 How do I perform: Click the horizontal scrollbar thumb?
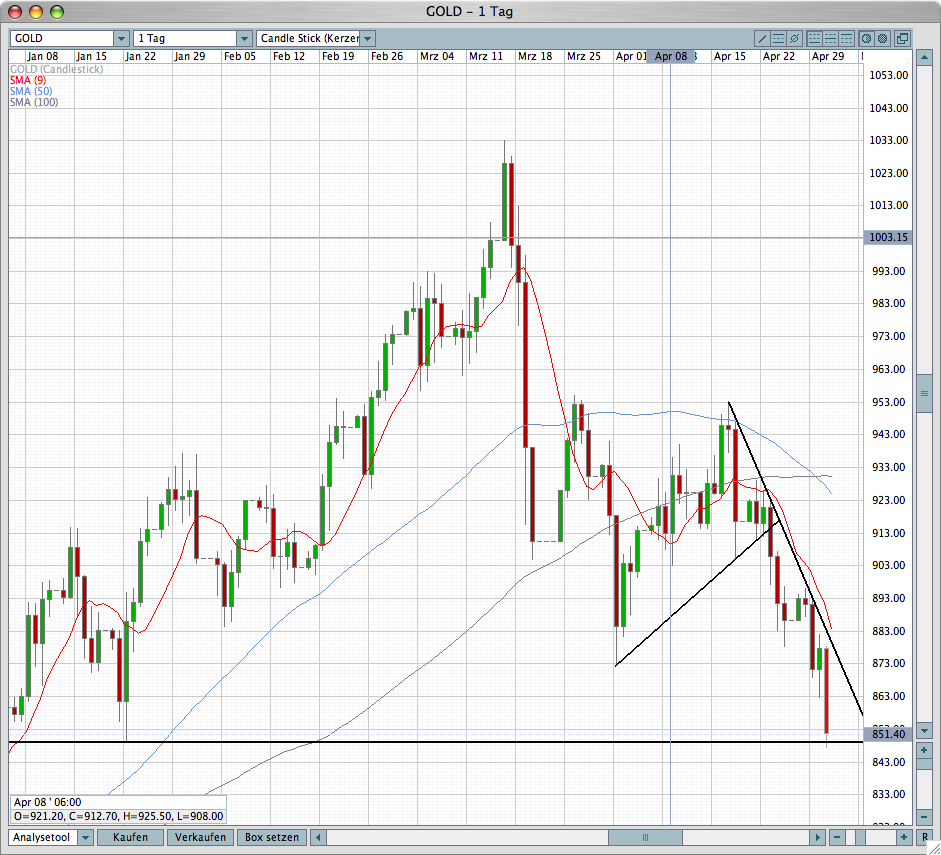pos(645,838)
